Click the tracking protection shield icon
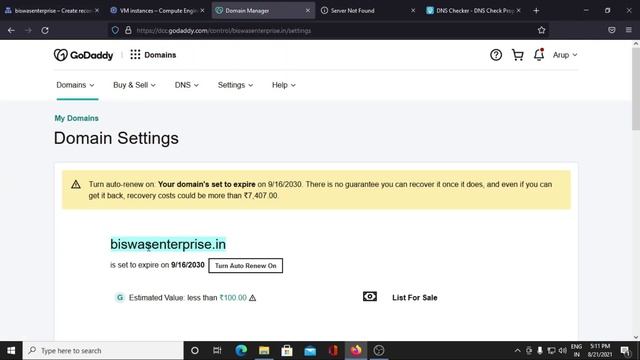This screenshot has width=640, height=360. pyautogui.click(x=115, y=30)
